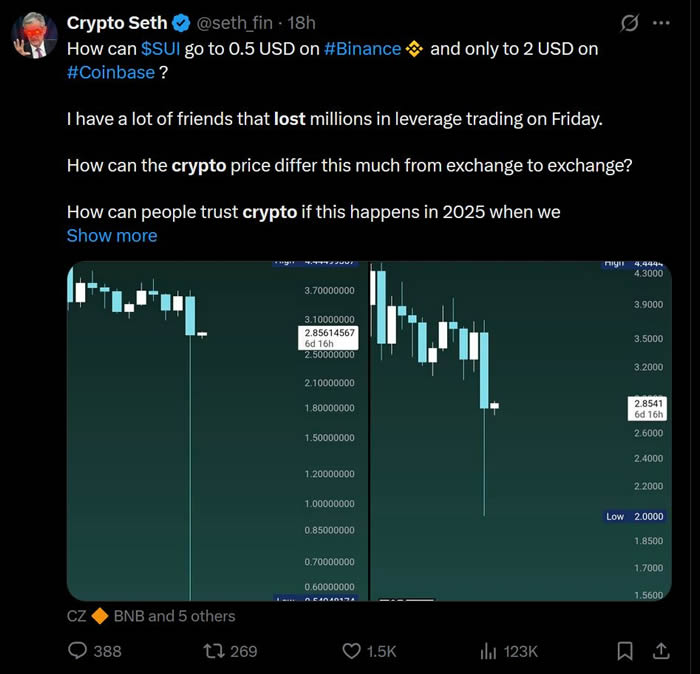Open the left Binance chart image
Image resolution: width=700 pixels, height=674 pixels.
coord(216,430)
